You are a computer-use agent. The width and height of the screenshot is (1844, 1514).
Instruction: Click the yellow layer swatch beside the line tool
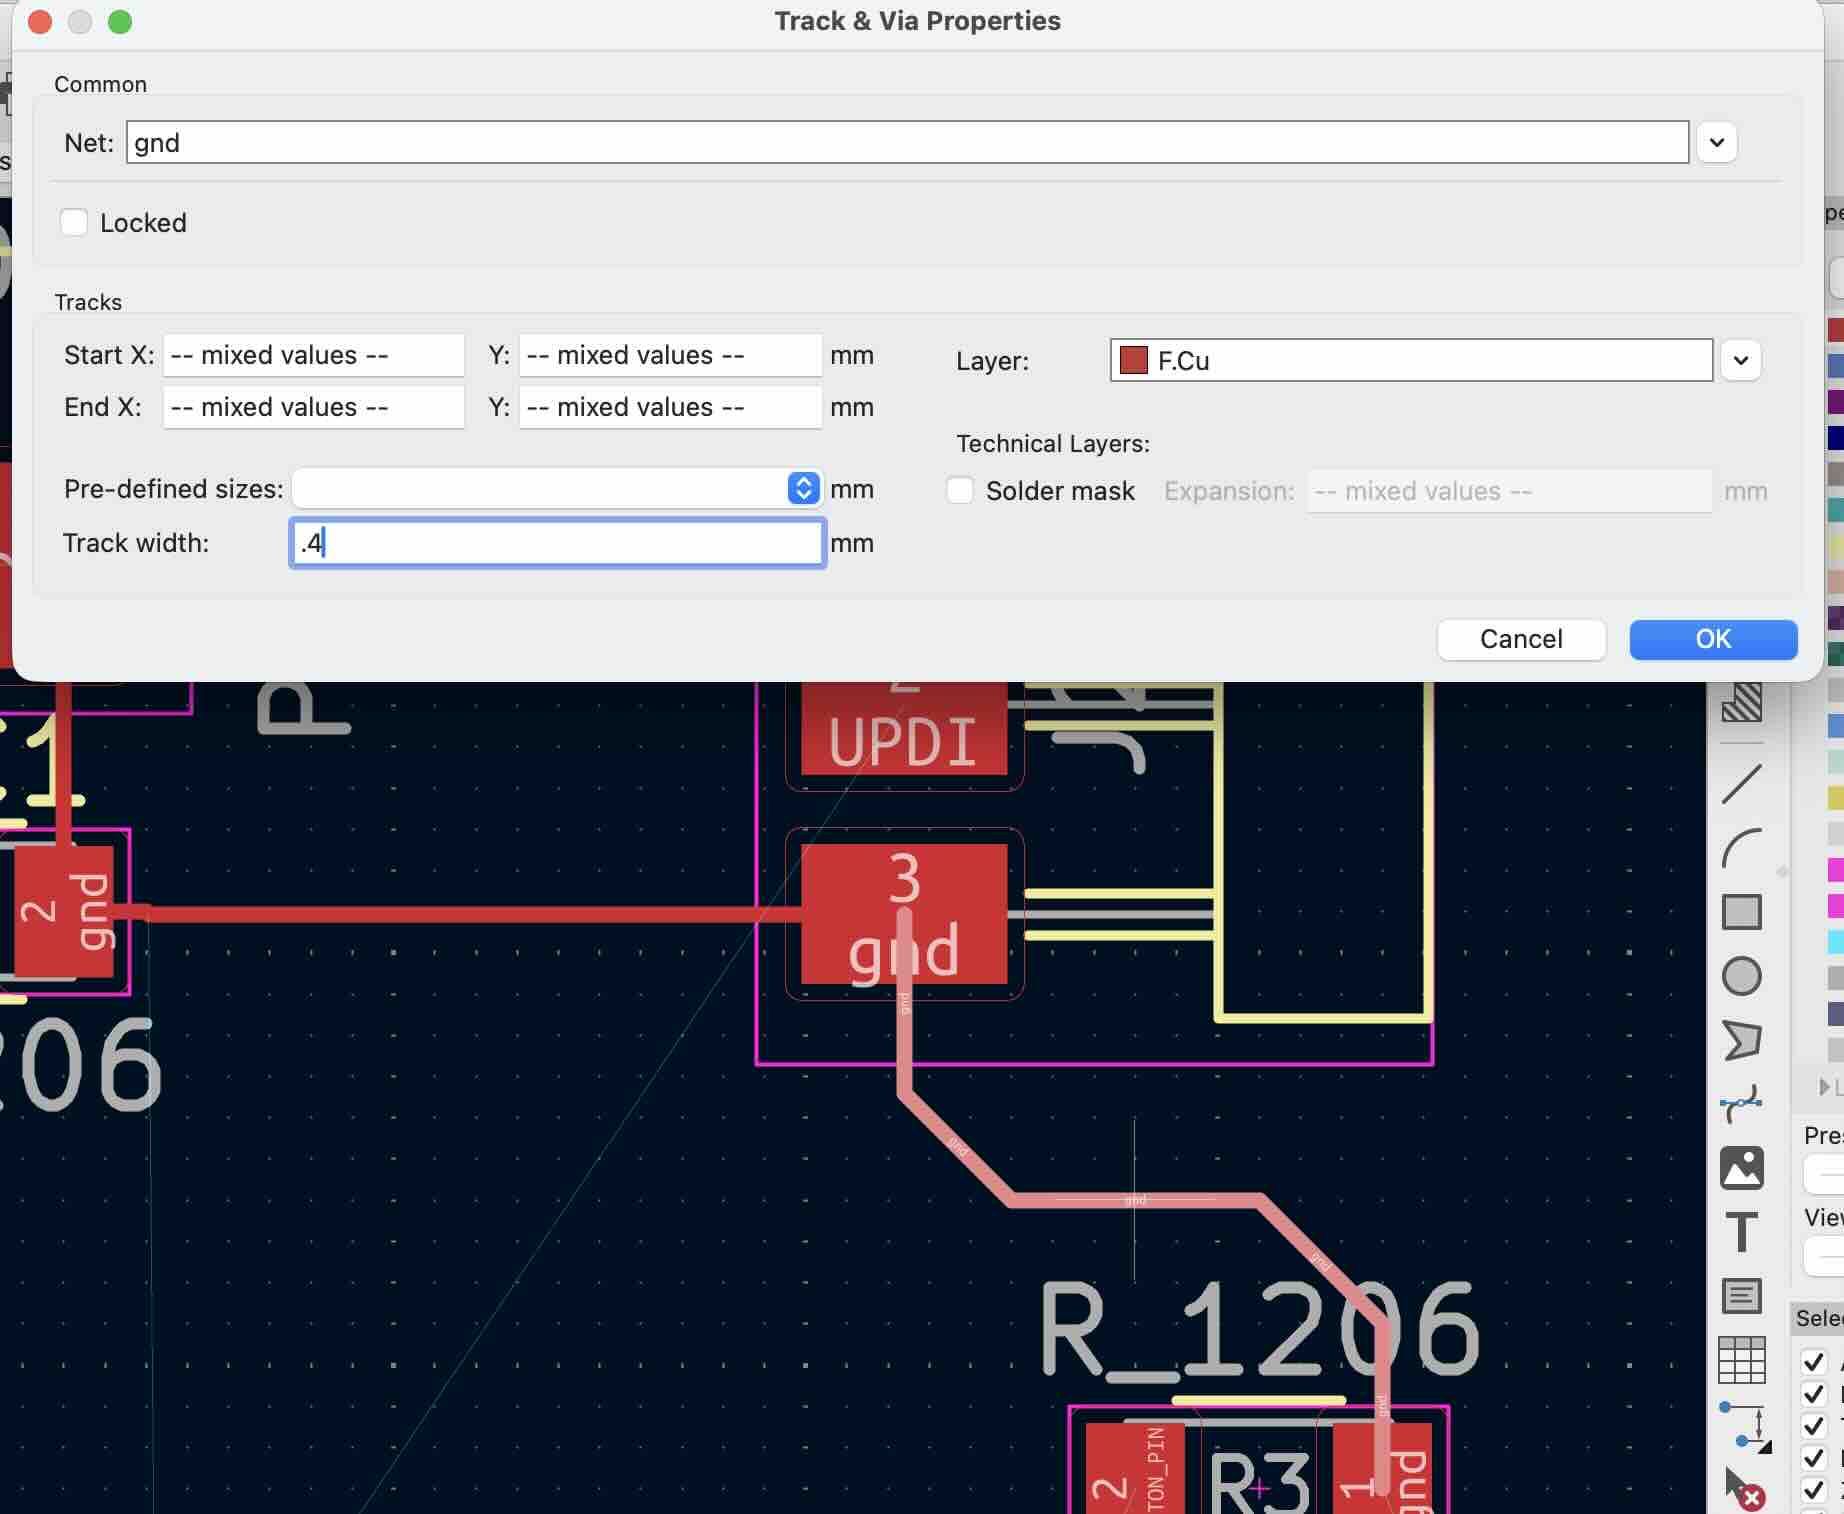click(x=1835, y=797)
